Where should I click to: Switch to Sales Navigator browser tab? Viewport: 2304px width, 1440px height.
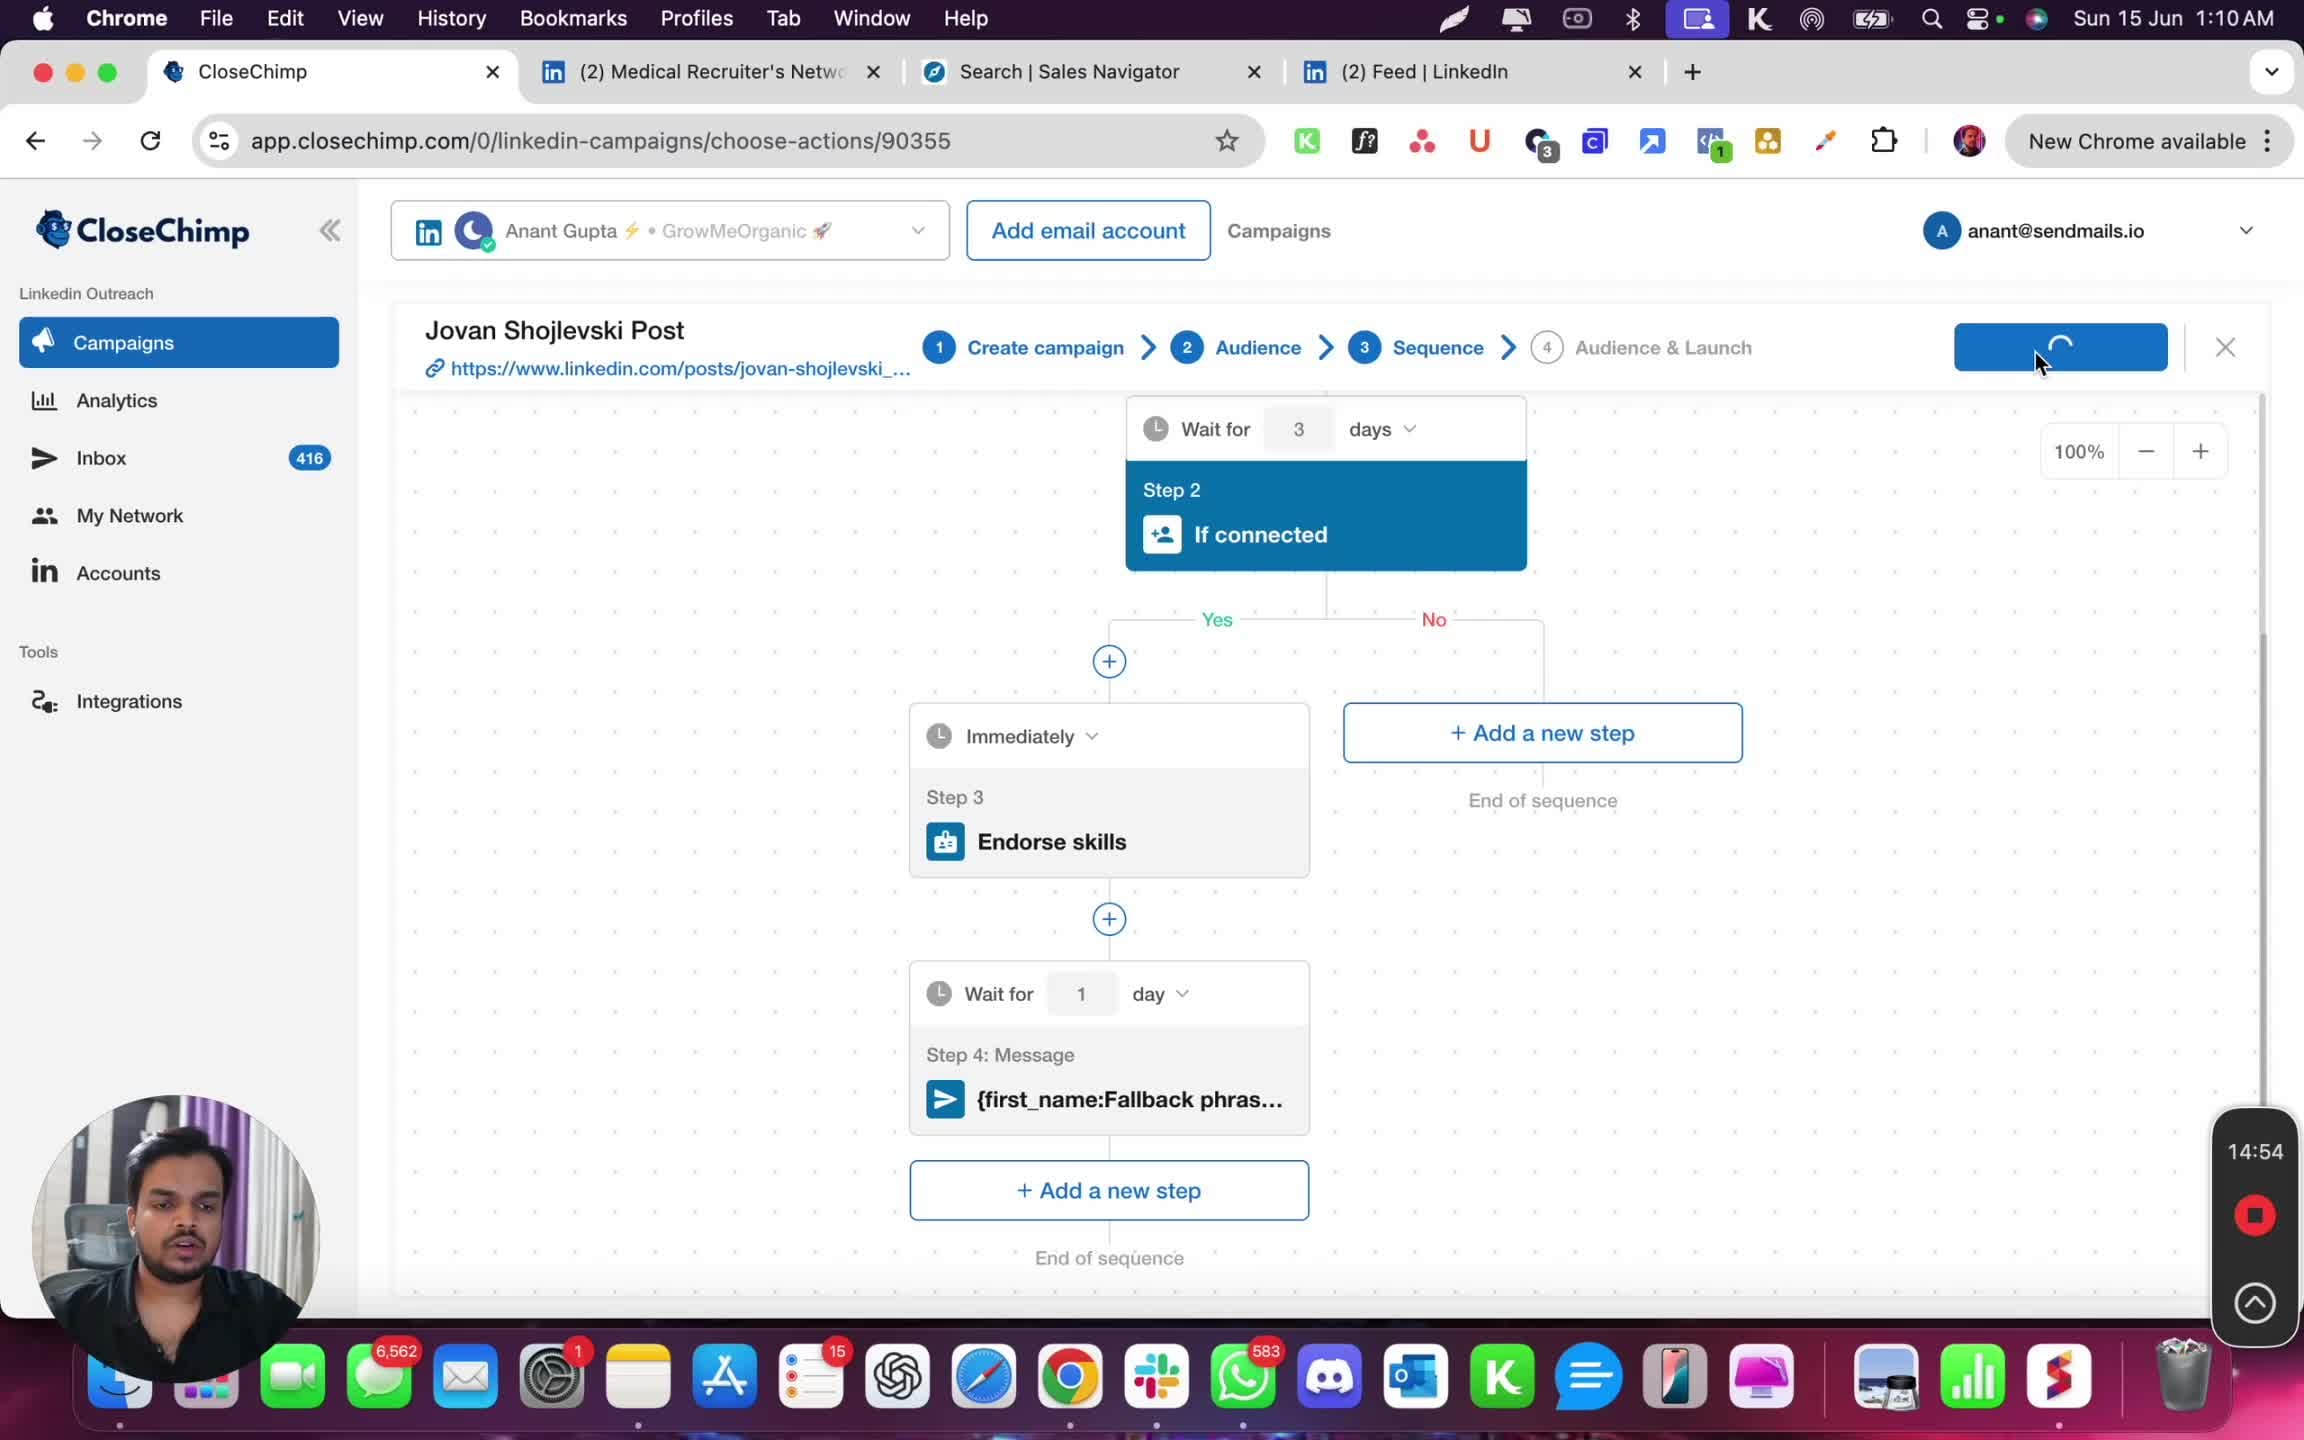coord(1068,72)
